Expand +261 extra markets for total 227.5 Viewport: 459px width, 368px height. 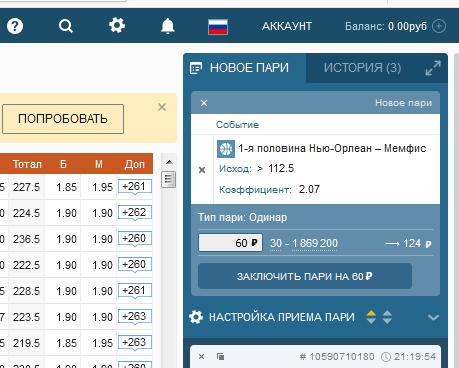[135, 186]
